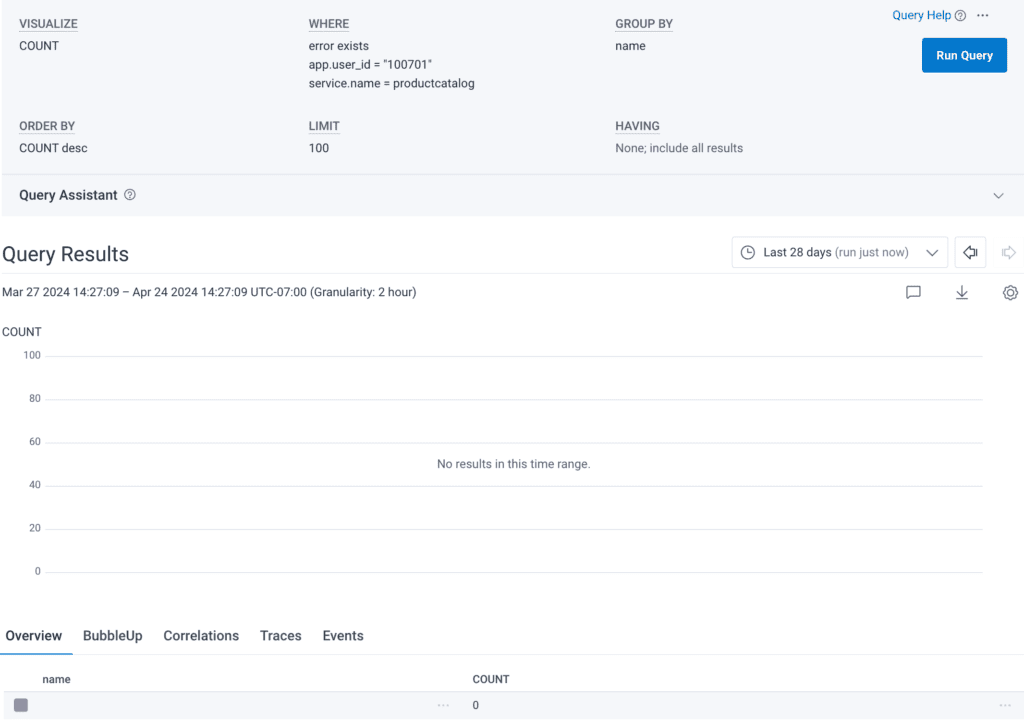Open the Last 28 days time dropdown

(x=839, y=253)
